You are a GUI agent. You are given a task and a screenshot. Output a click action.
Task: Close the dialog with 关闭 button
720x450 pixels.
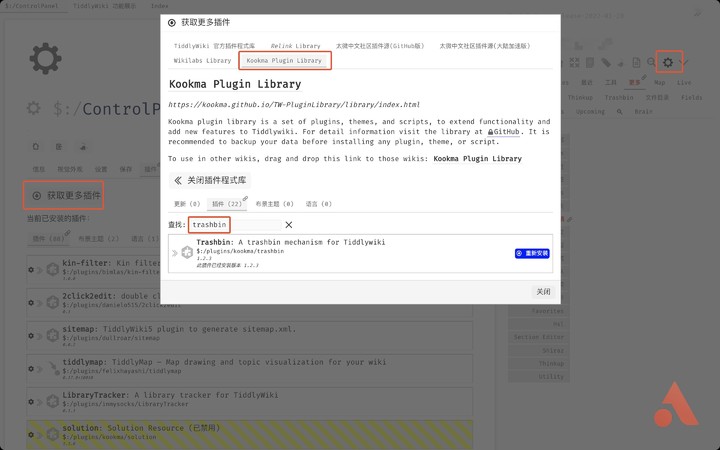(x=543, y=292)
